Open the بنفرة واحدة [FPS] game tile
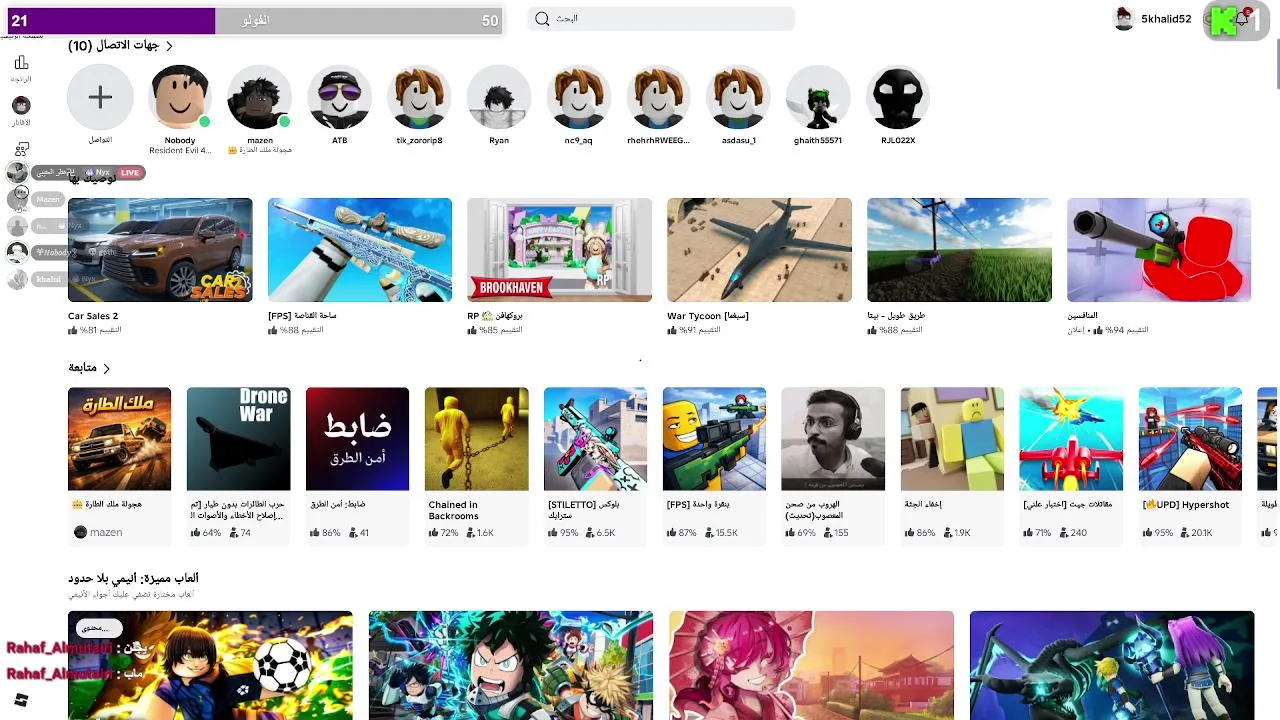 click(715, 439)
